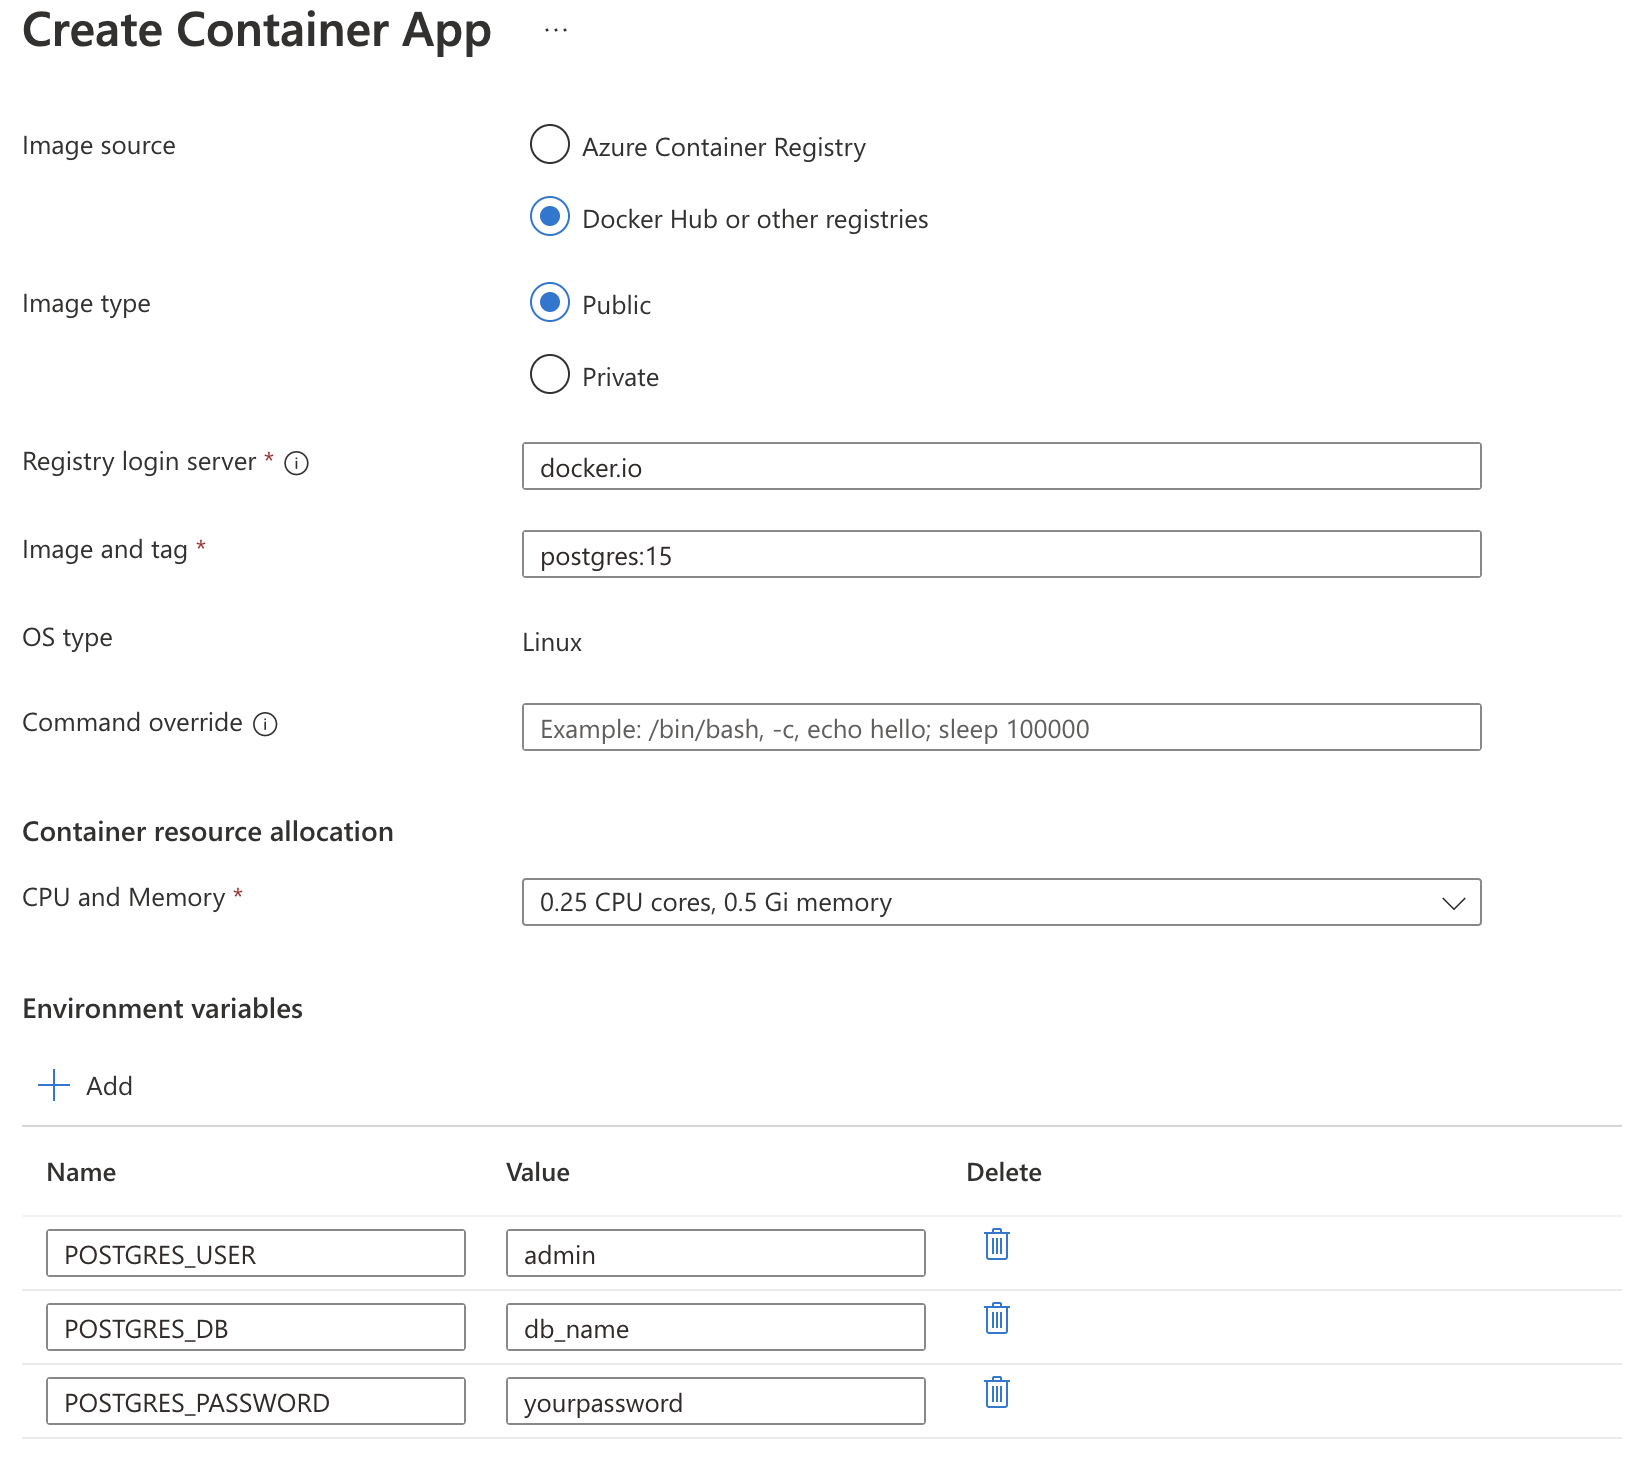The height and width of the screenshot is (1474, 1646).
Task: Delete the POSTGRES_USER environment variable
Action: [996, 1245]
